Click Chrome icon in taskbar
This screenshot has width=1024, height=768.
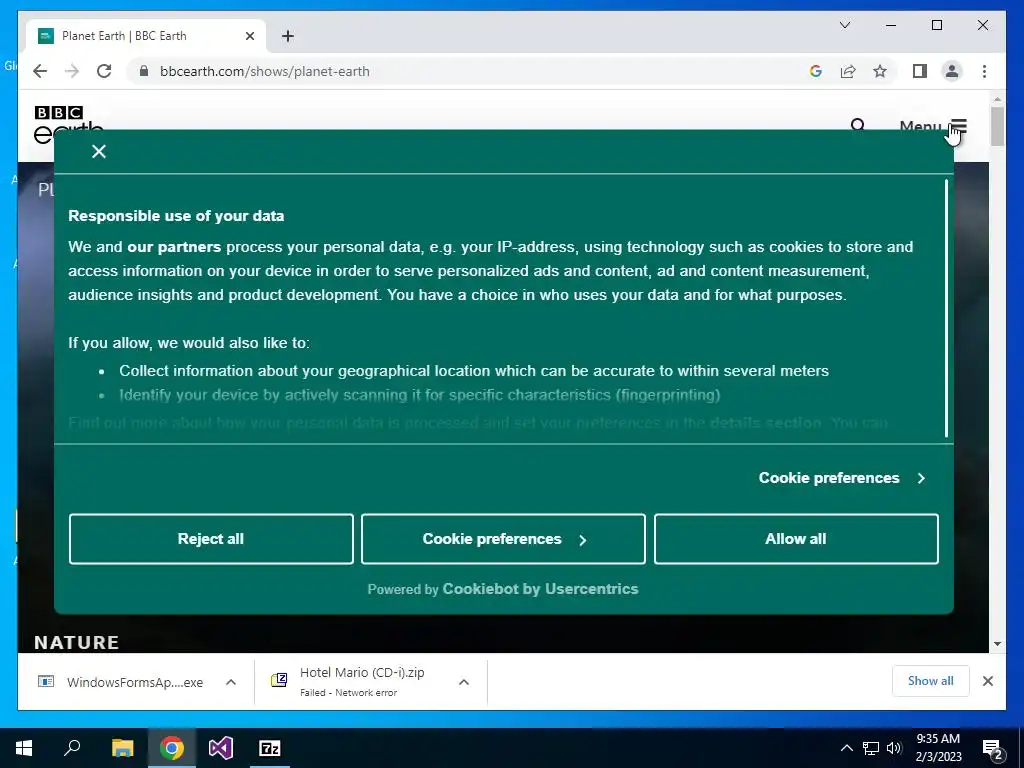(x=172, y=748)
